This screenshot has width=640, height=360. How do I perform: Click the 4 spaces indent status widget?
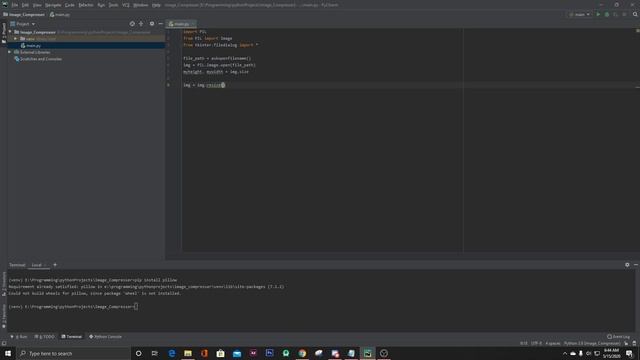coord(553,343)
